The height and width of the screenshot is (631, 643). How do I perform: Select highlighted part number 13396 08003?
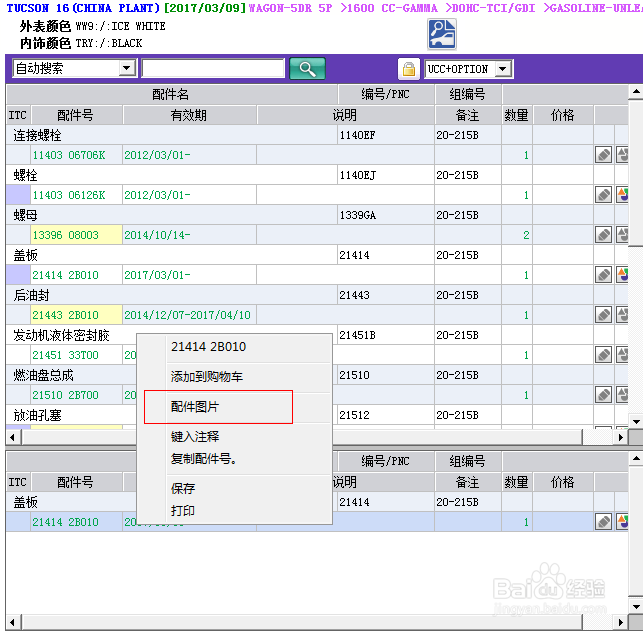tap(66, 235)
